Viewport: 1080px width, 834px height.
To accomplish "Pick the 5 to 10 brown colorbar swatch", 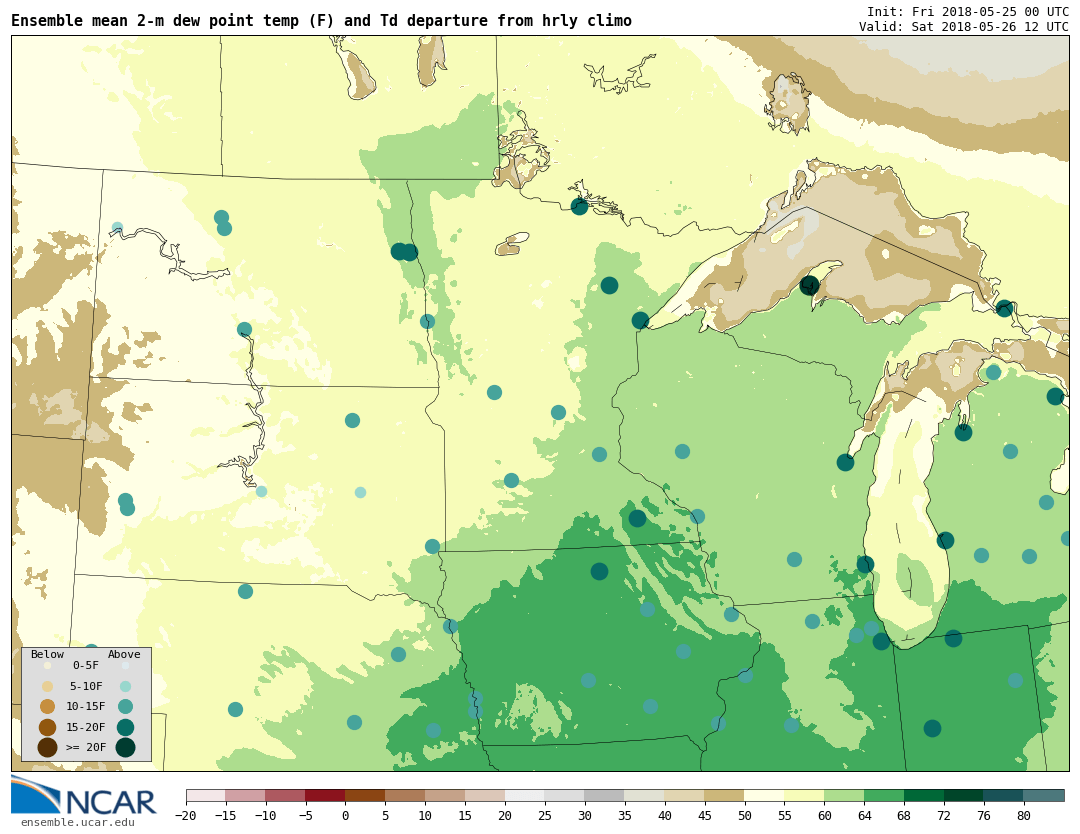I will click(x=406, y=796).
